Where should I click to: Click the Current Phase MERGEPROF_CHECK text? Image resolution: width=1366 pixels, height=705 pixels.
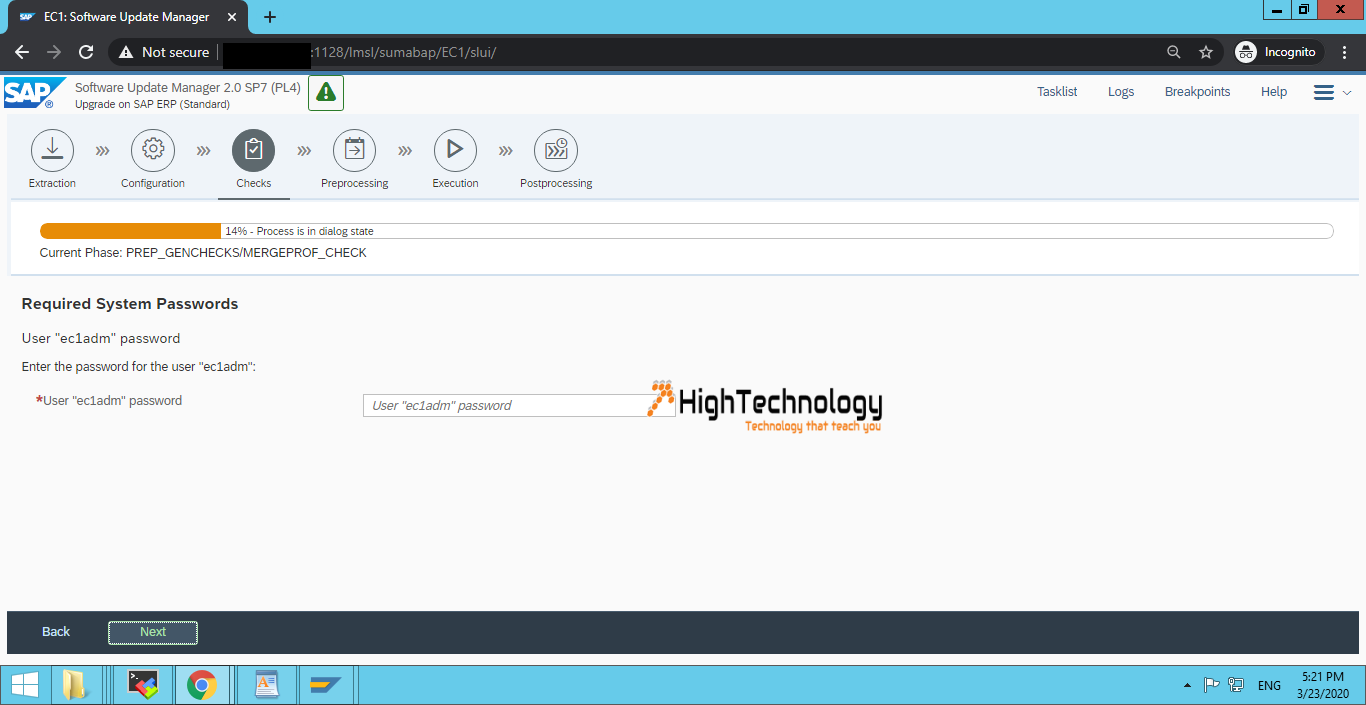point(203,253)
